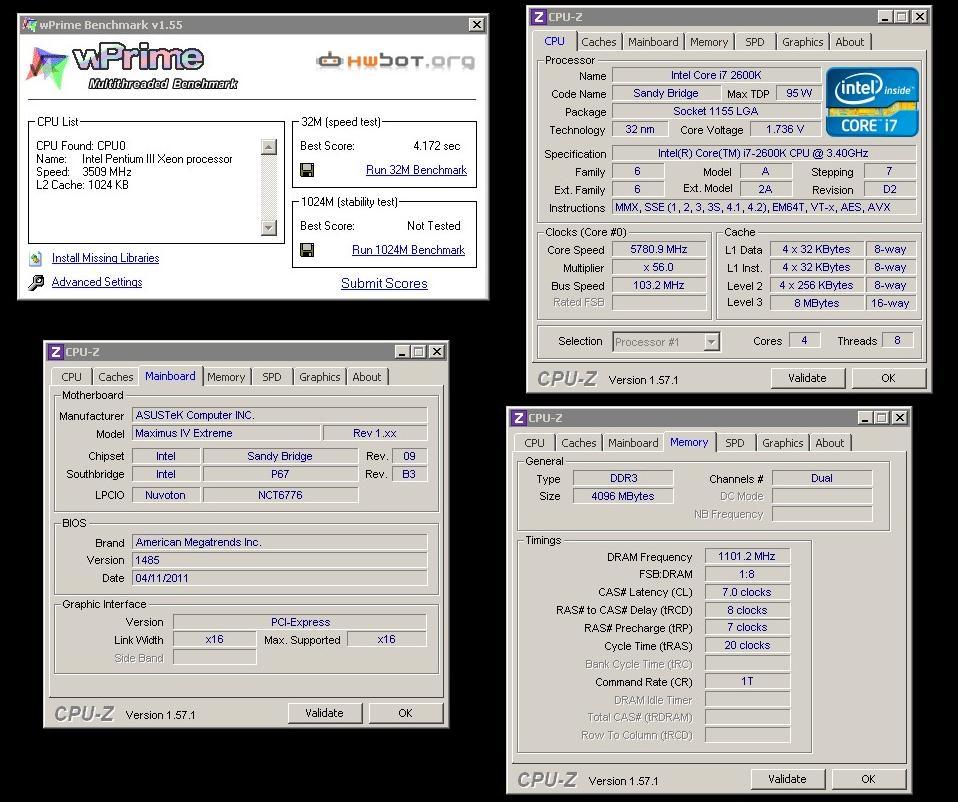
Task: Switch to Graphics tab in the CPU window
Action: pos(802,42)
